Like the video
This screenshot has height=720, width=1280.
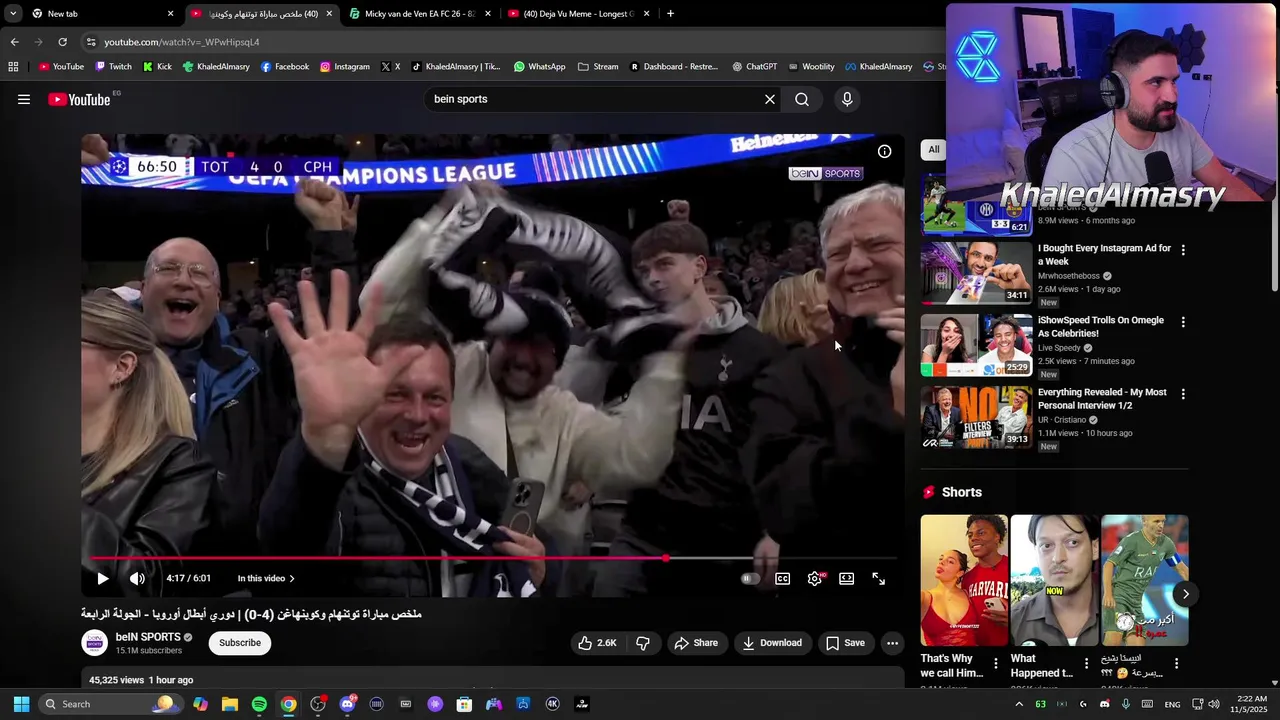[x=597, y=643]
